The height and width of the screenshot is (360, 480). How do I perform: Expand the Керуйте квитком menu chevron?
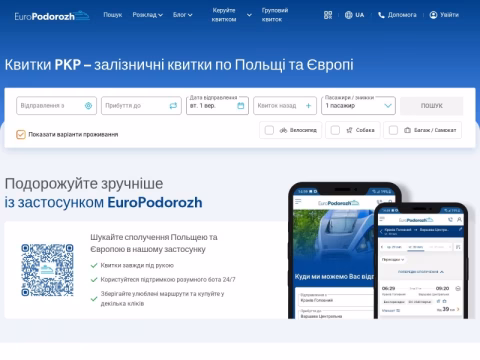[249, 15]
